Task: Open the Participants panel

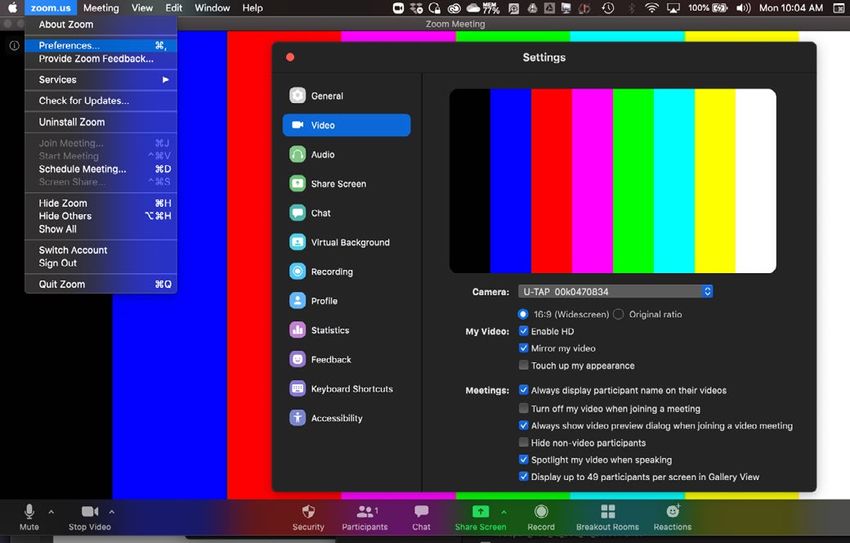Action: click(x=365, y=517)
